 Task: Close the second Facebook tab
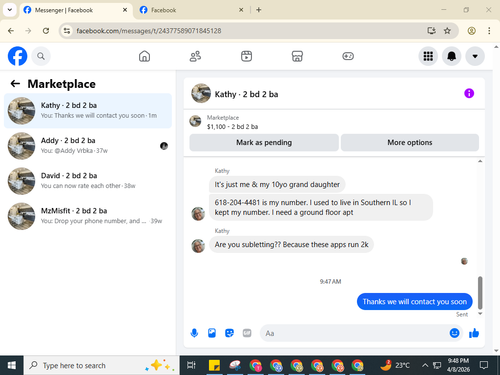click(241, 10)
